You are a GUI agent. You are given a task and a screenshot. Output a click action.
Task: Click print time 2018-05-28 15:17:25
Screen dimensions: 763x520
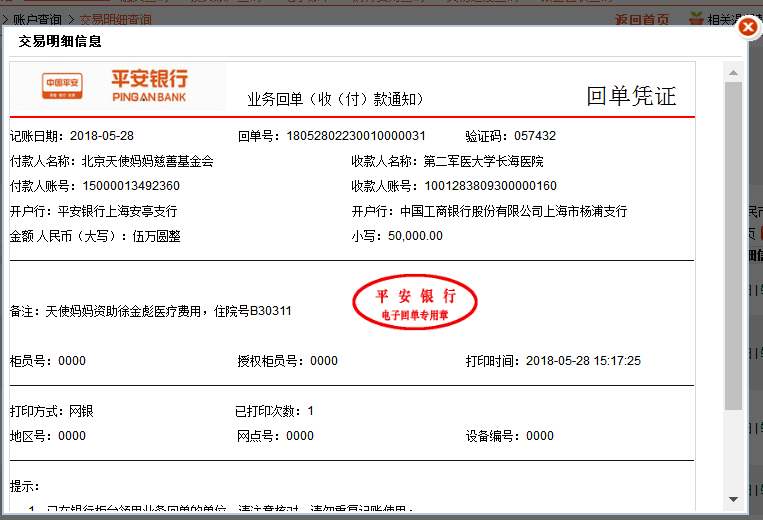coord(583,361)
